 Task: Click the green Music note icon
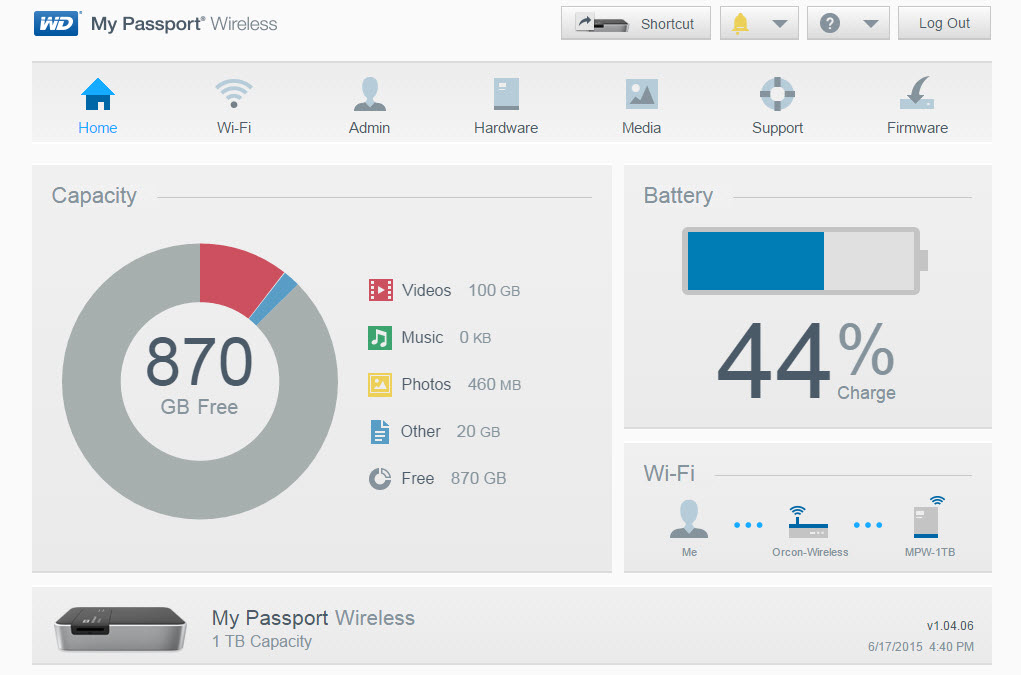pos(380,338)
